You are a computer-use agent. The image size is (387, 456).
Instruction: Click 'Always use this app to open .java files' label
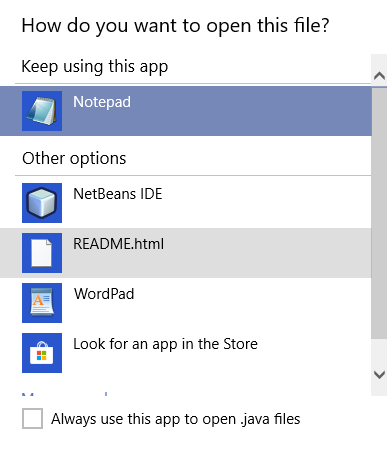click(176, 419)
